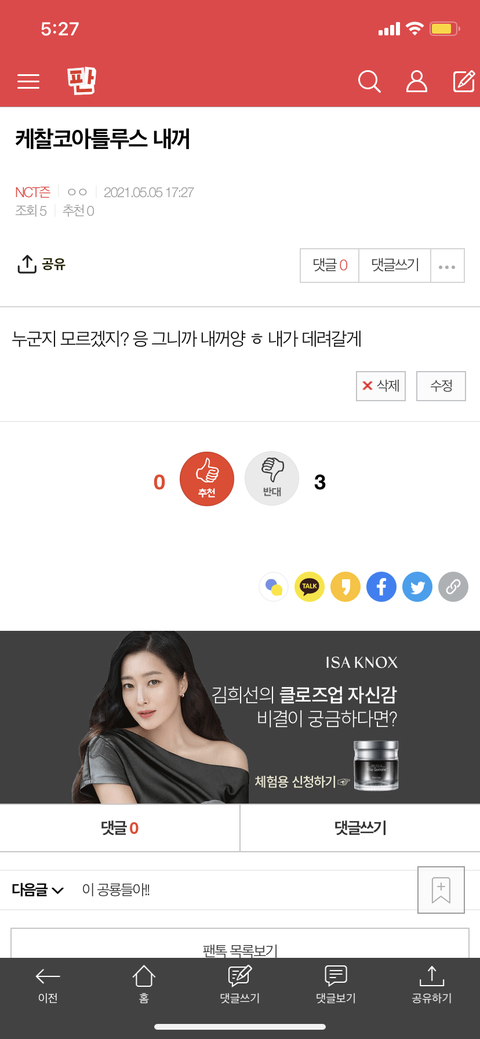Image resolution: width=480 pixels, height=1039 pixels.
Task: Open the three-dot more options menu
Action: pos(448,266)
